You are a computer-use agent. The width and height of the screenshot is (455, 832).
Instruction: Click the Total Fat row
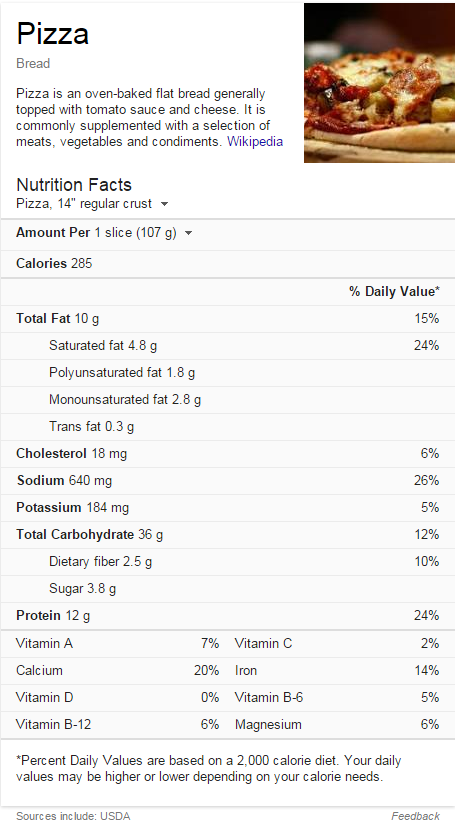(x=228, y=319)
